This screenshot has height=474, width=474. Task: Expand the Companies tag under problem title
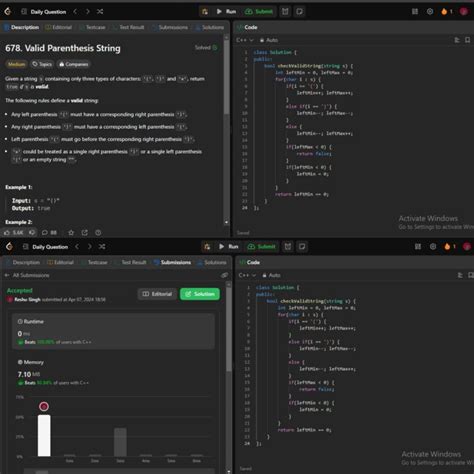coord(74,64)
